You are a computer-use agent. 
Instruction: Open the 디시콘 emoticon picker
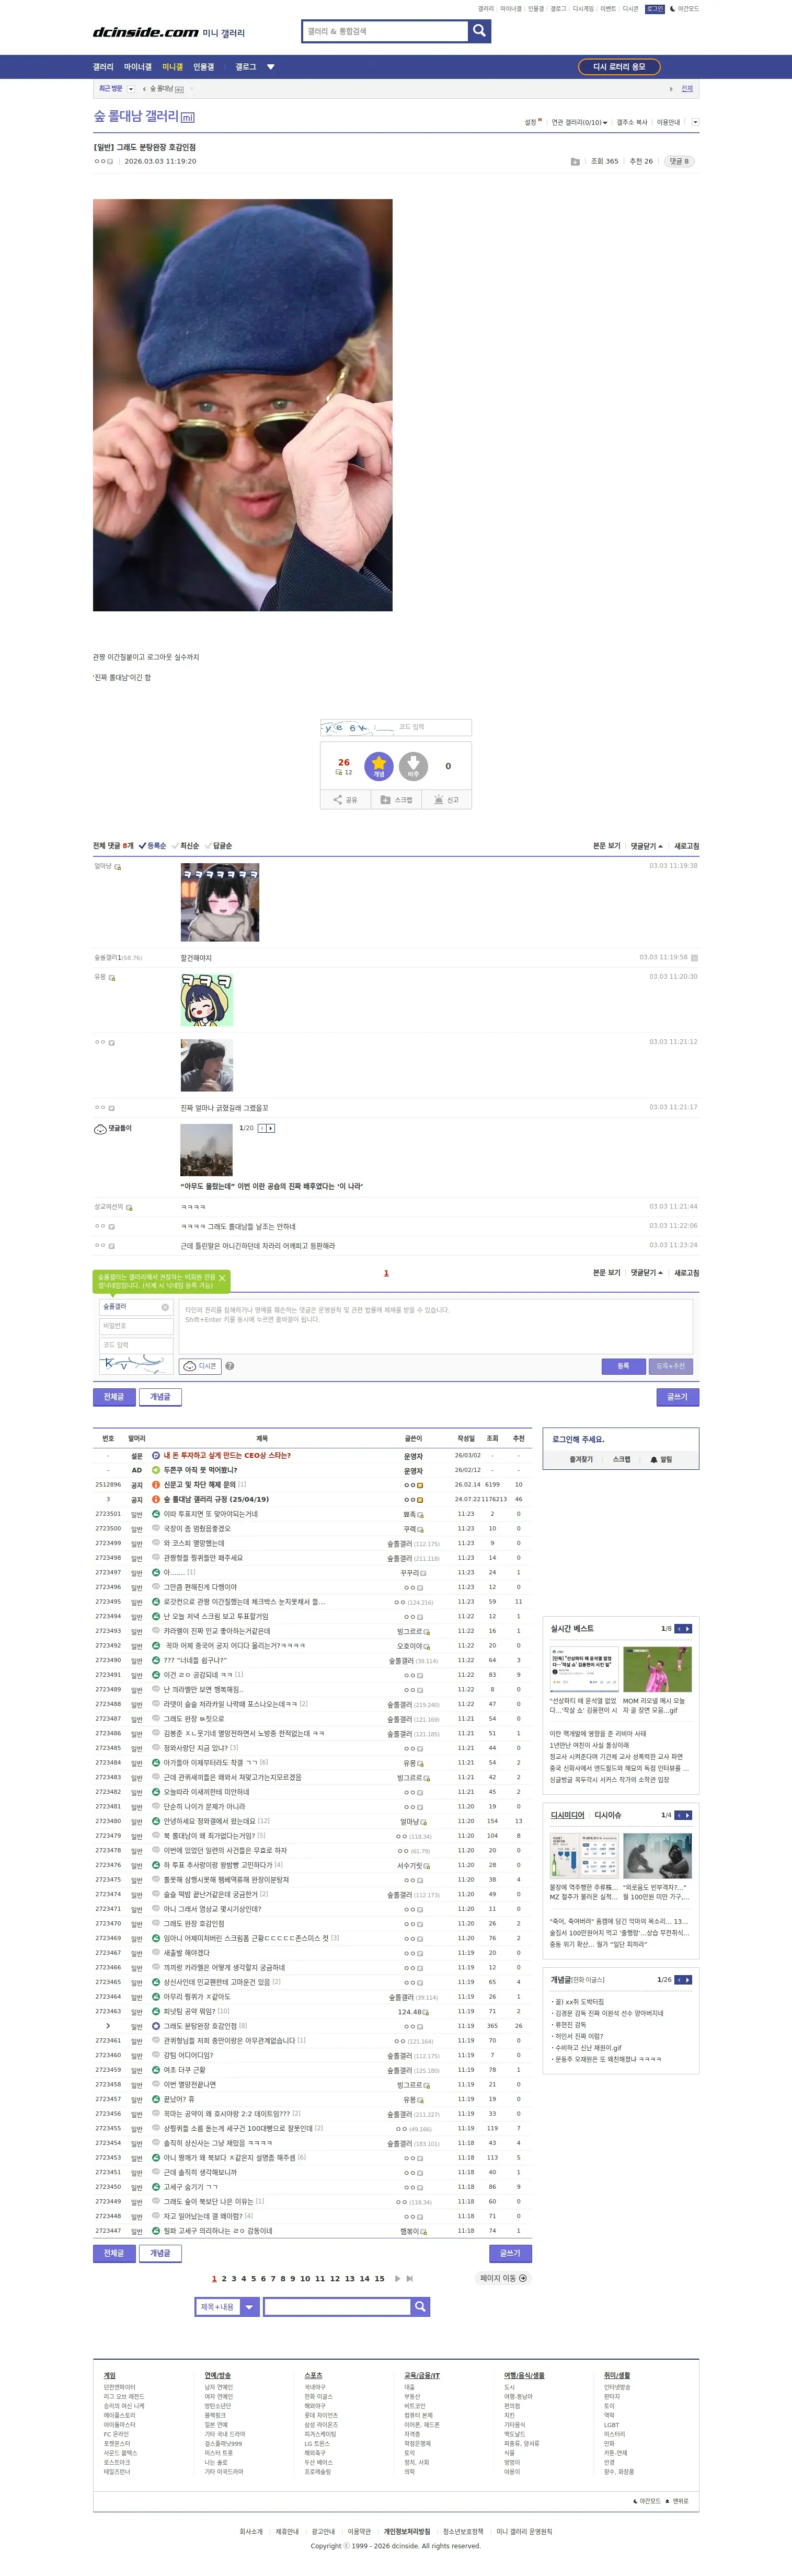(x=200, y=1366)
